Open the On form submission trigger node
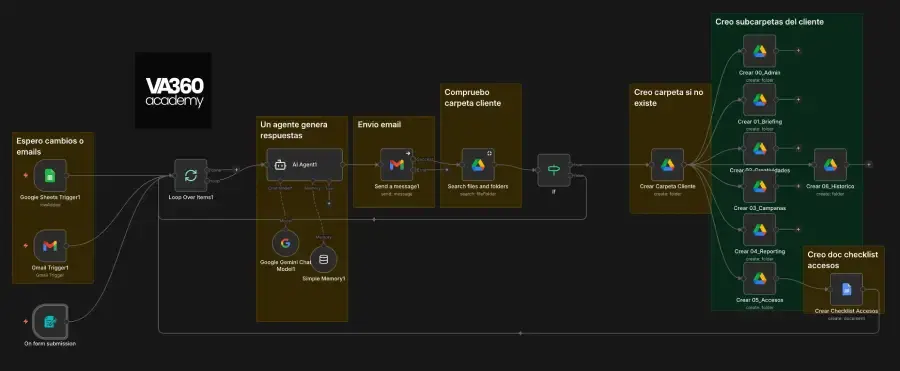900x371 pixels. point(50,321)
